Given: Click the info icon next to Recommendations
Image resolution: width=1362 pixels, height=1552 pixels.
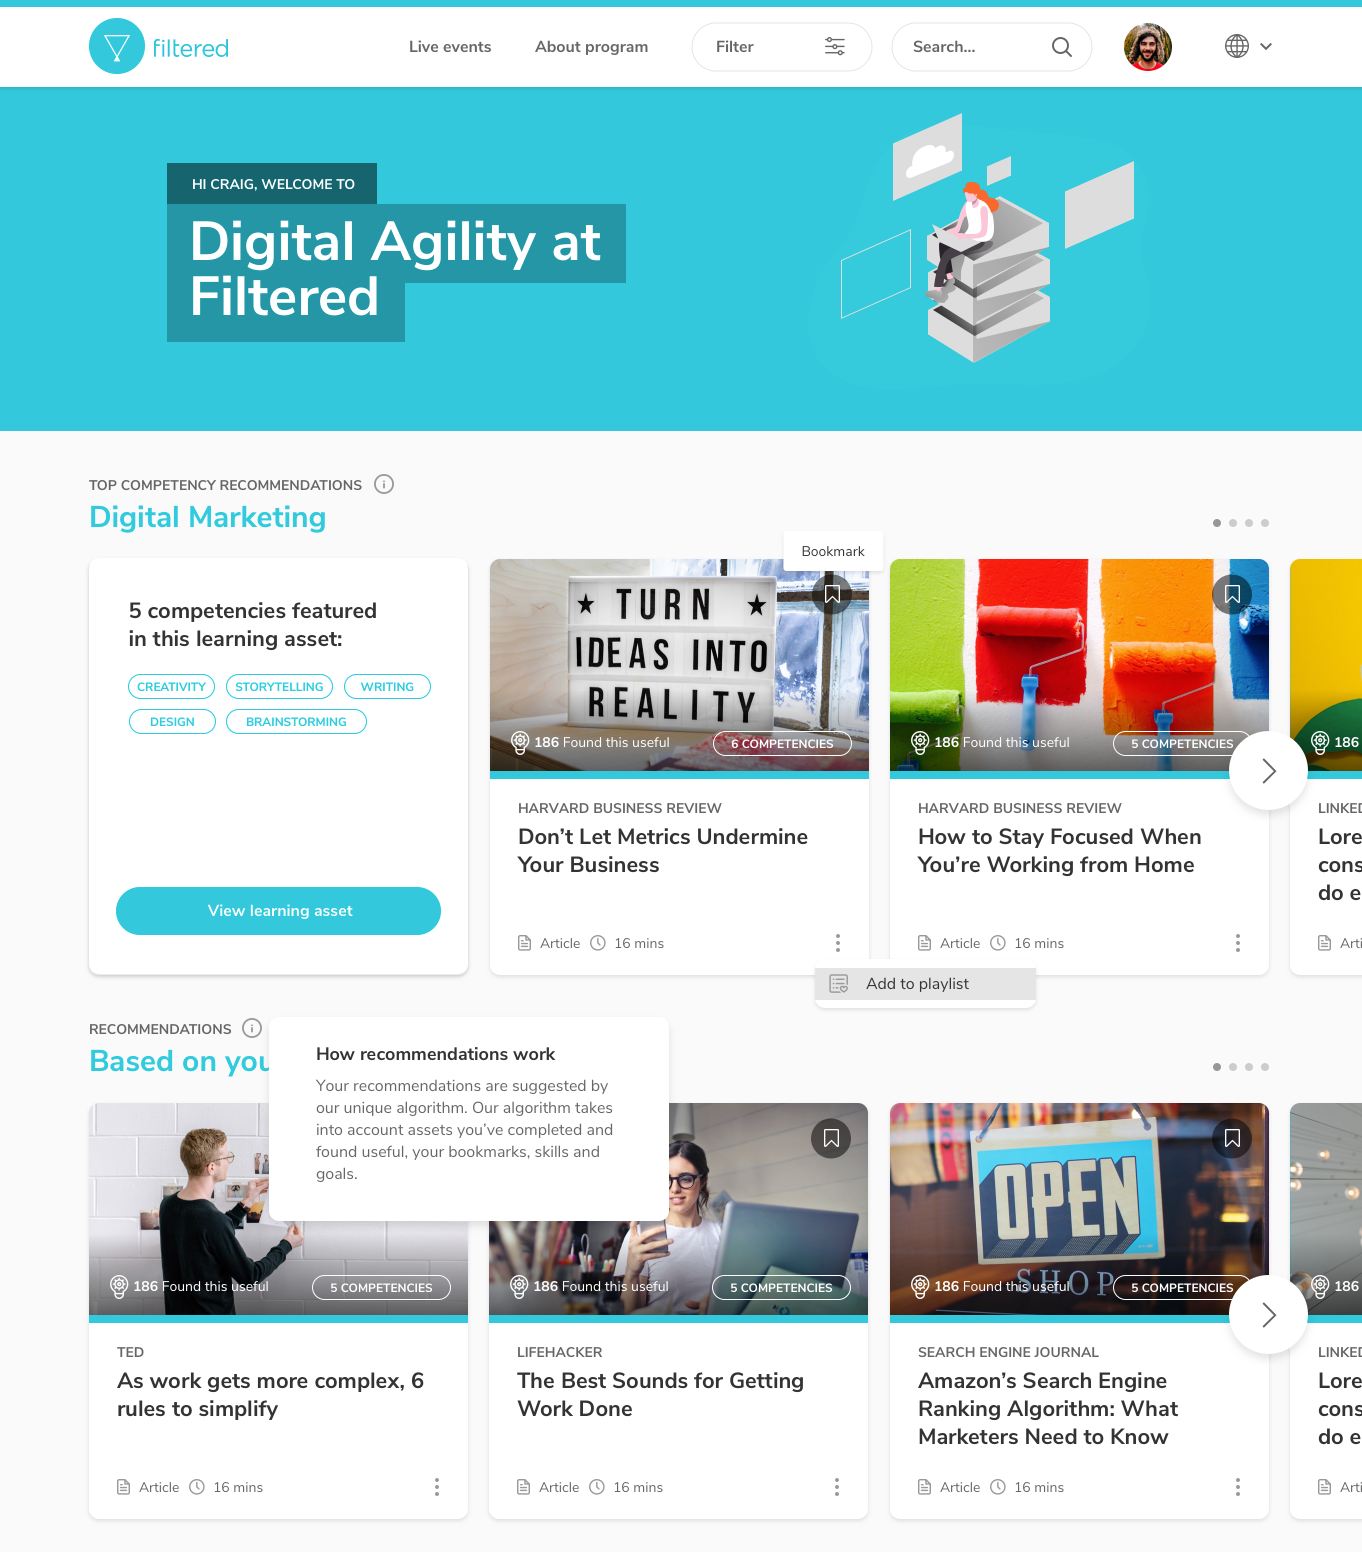Looking at the screenshot, I should click(x=252, y=1028).
